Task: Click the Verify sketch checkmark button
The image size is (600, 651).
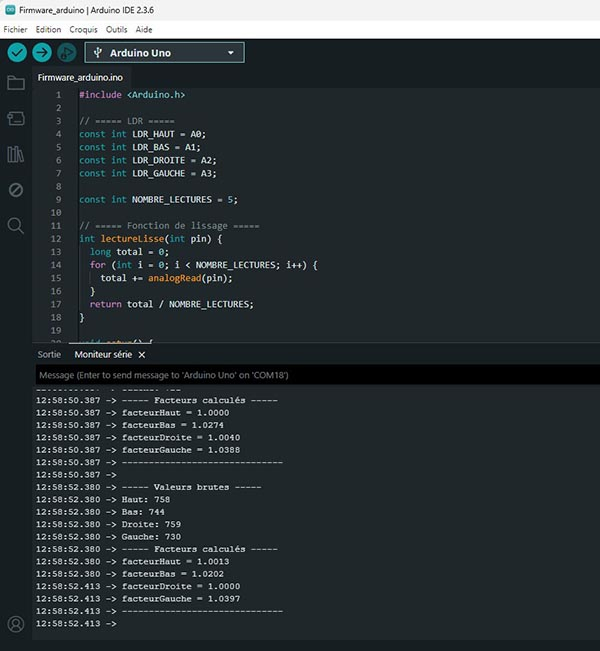Action: coord(17,52)
